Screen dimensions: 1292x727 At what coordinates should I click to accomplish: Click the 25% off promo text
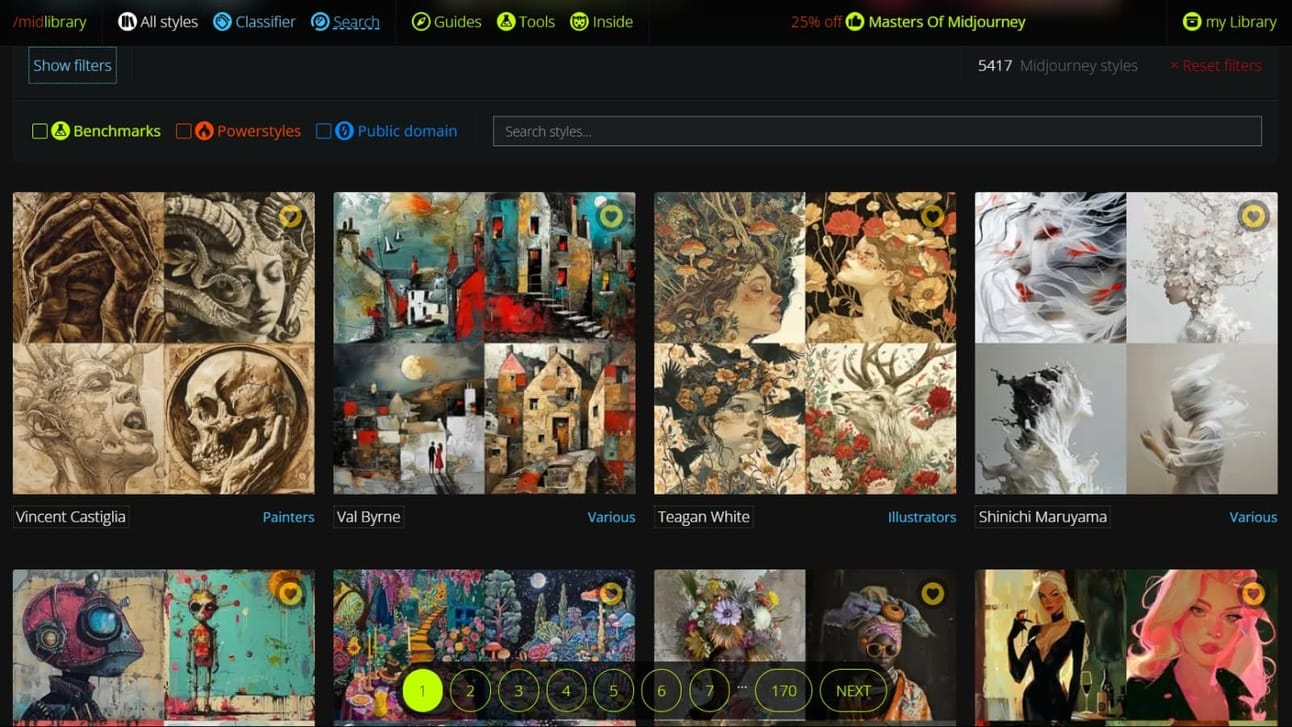[x=816, y=22]
